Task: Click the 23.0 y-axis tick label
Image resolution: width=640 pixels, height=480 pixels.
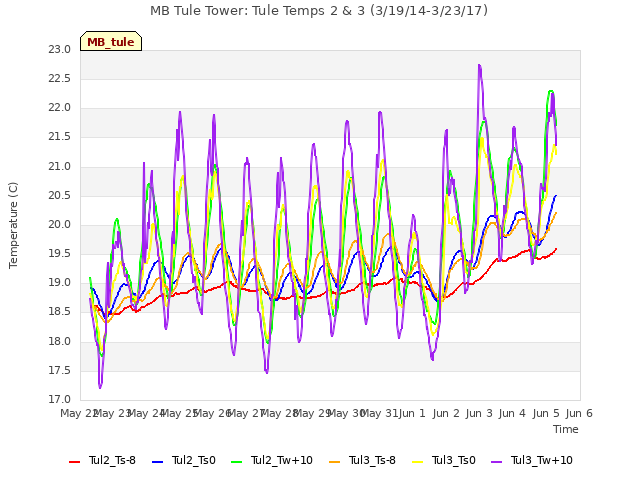Action: click(60, 50)
